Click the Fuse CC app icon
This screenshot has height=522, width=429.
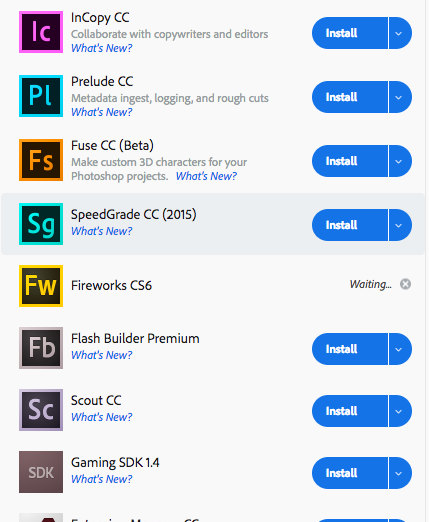[41, 160]
